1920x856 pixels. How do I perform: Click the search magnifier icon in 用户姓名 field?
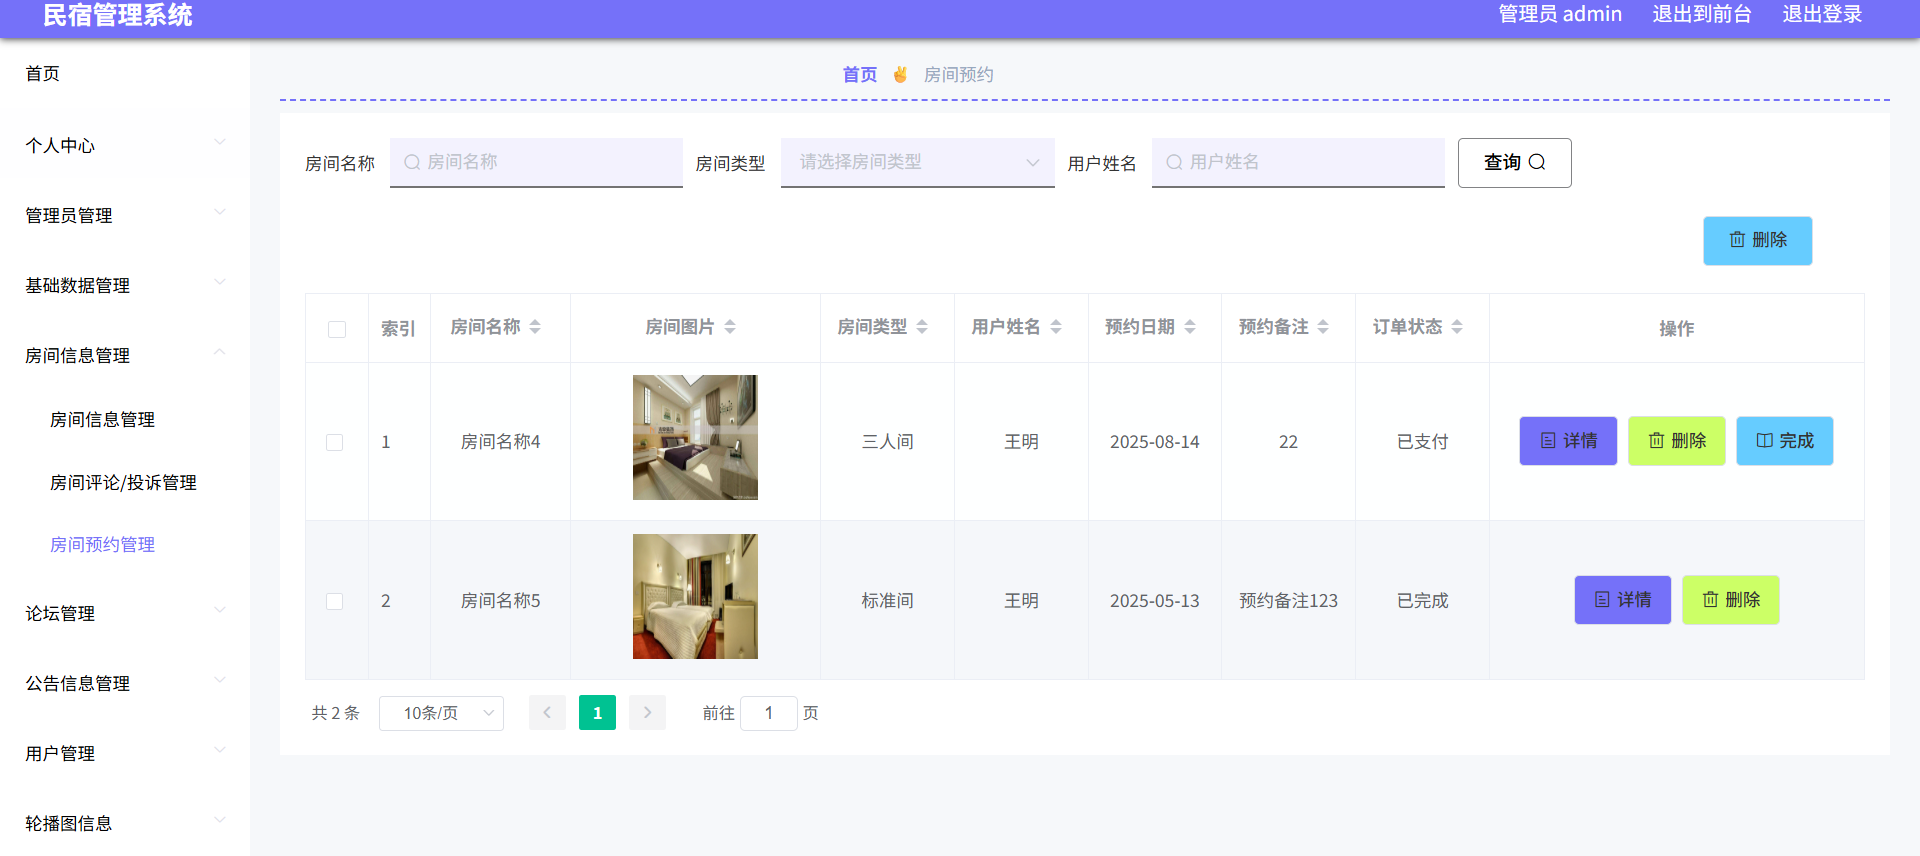pos(1174,162)
